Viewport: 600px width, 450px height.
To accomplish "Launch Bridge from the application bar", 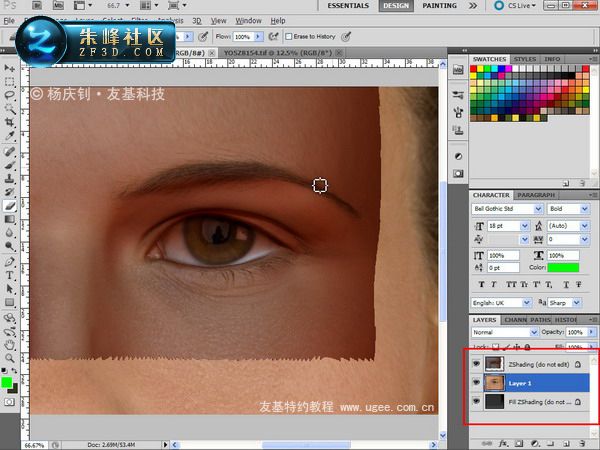I will pyautogui.click(x=37, y=5).
